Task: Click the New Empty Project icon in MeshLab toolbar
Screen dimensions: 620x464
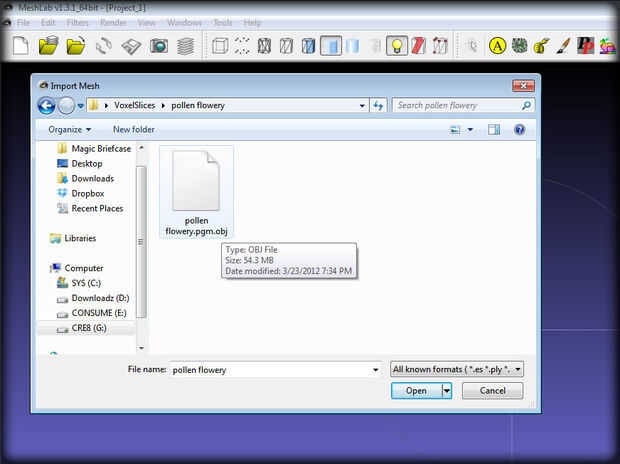Action: click(x=21, y=45)
